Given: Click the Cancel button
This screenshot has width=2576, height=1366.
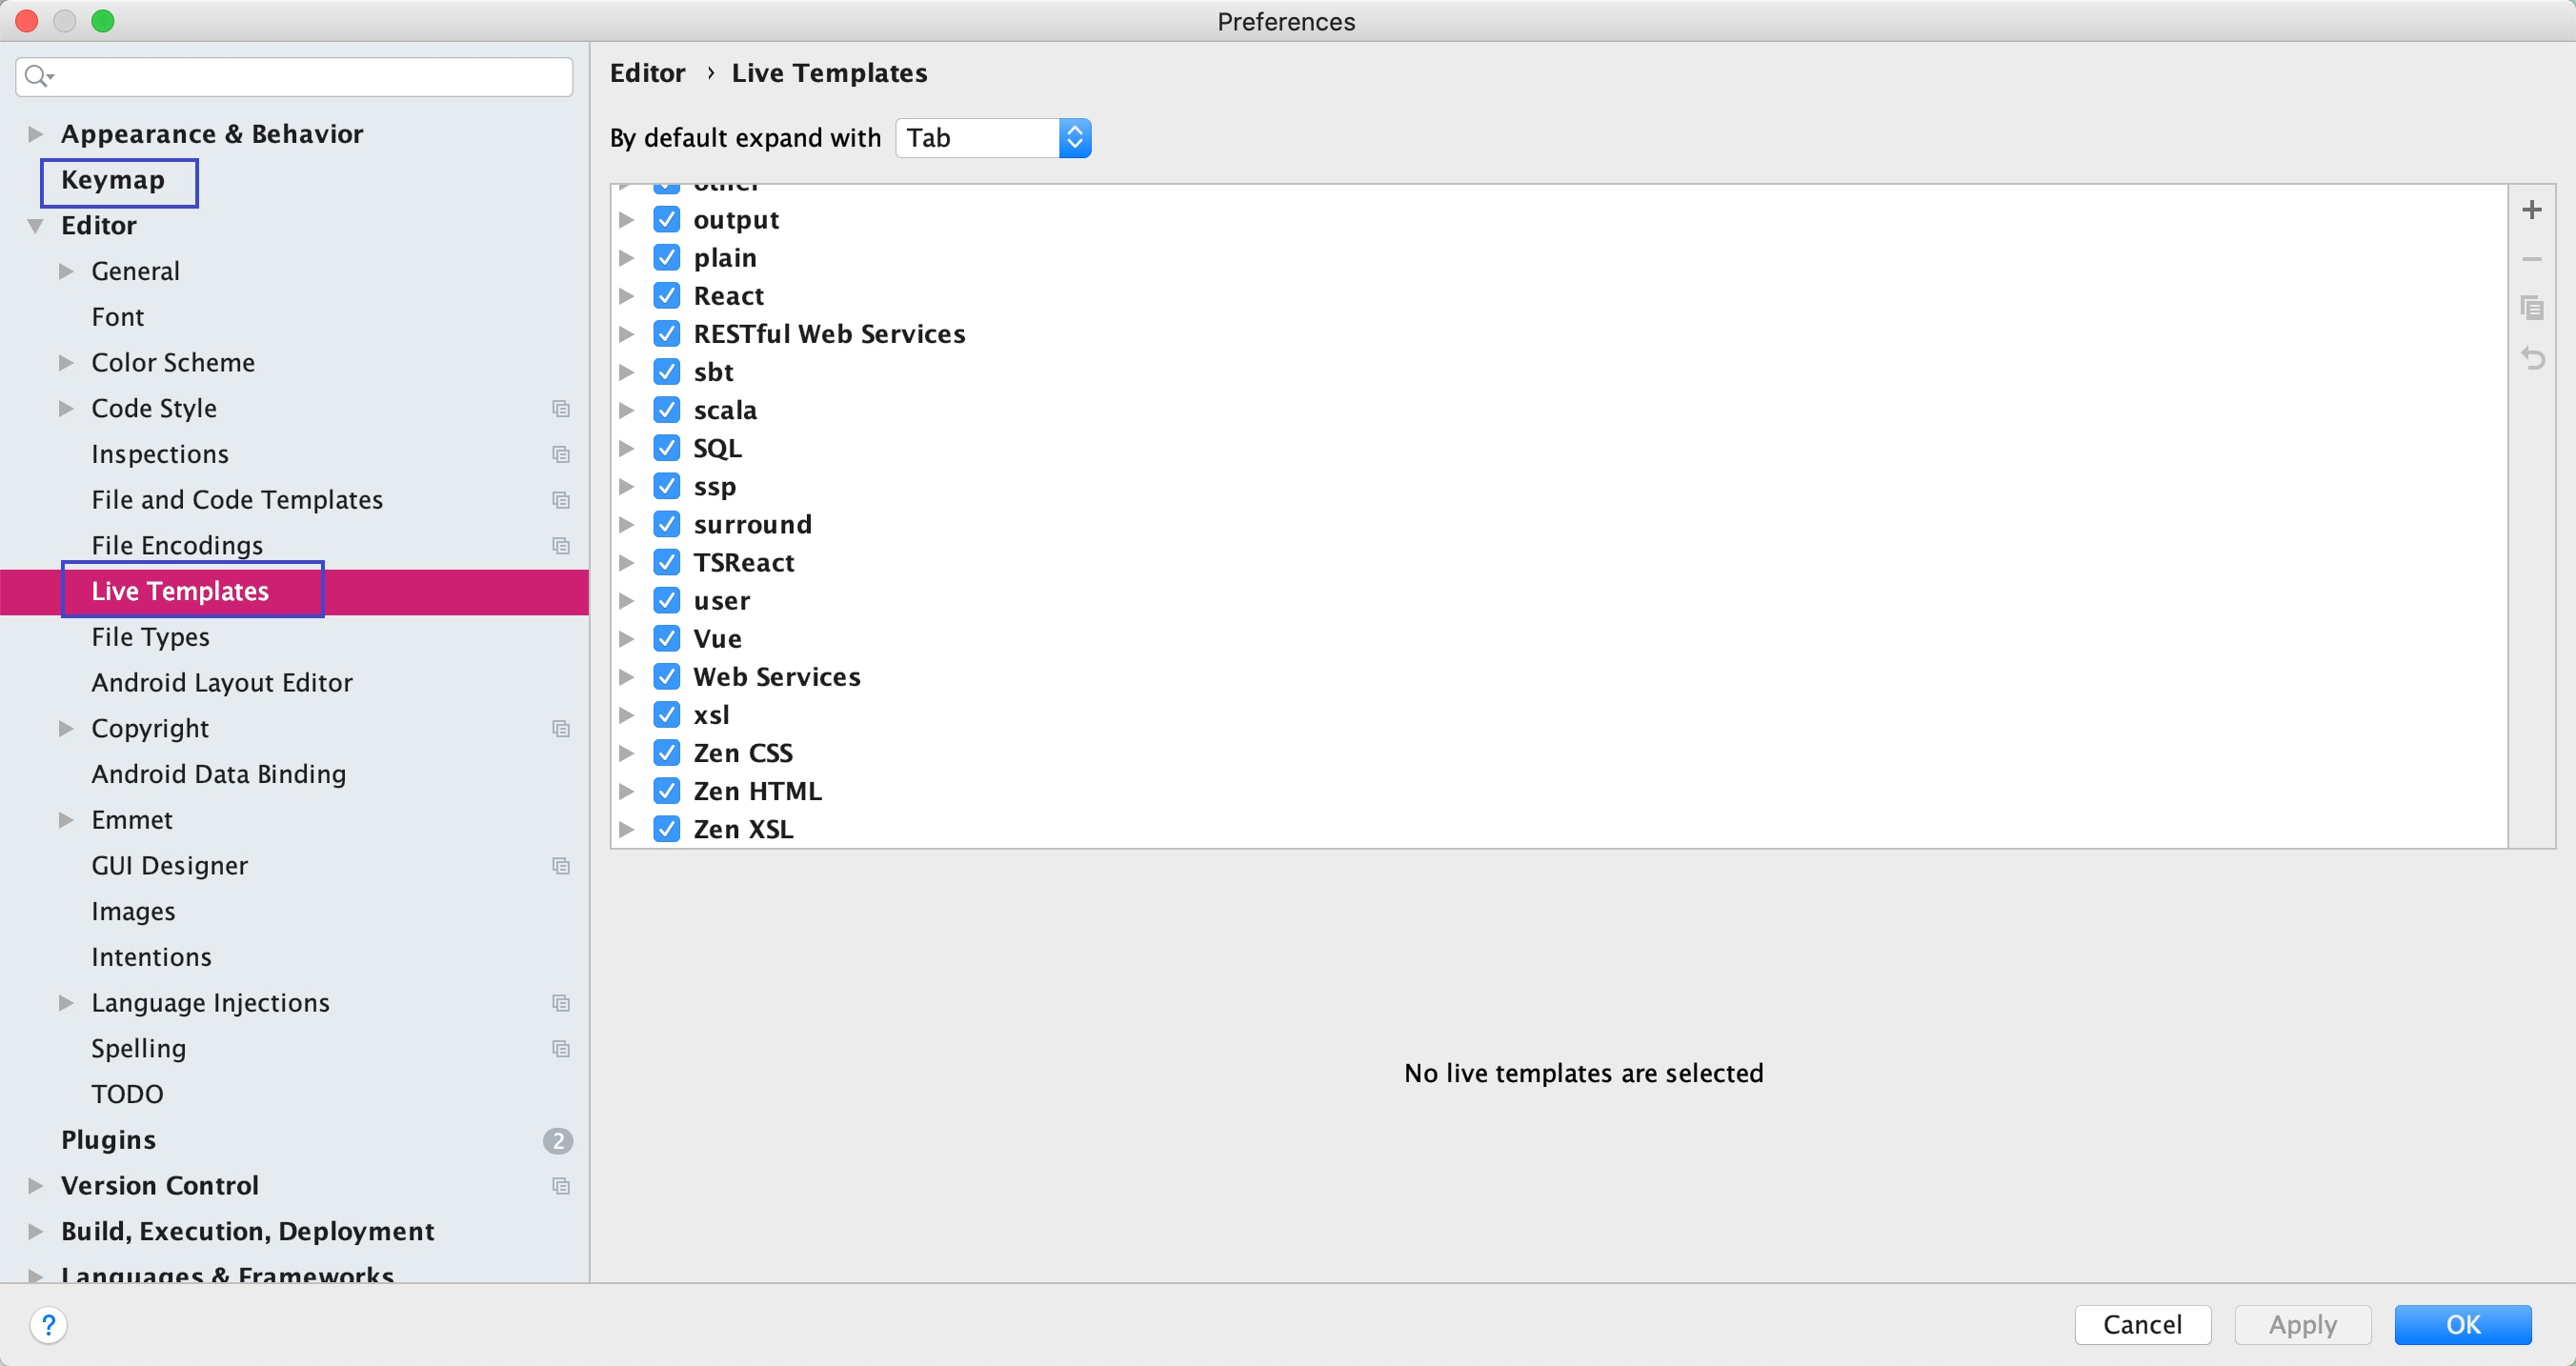Looking at the screenshot, I should (x=2141, y=1325).
